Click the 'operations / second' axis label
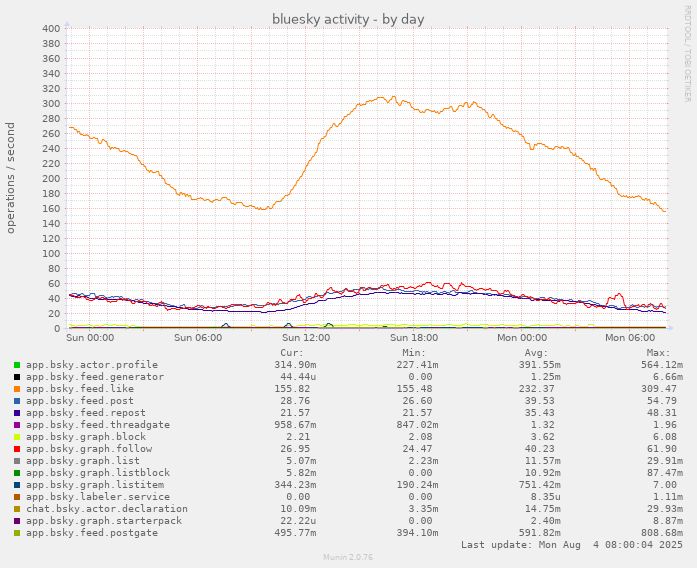Screen dimensions: 697x568 [x=11, y=178]
